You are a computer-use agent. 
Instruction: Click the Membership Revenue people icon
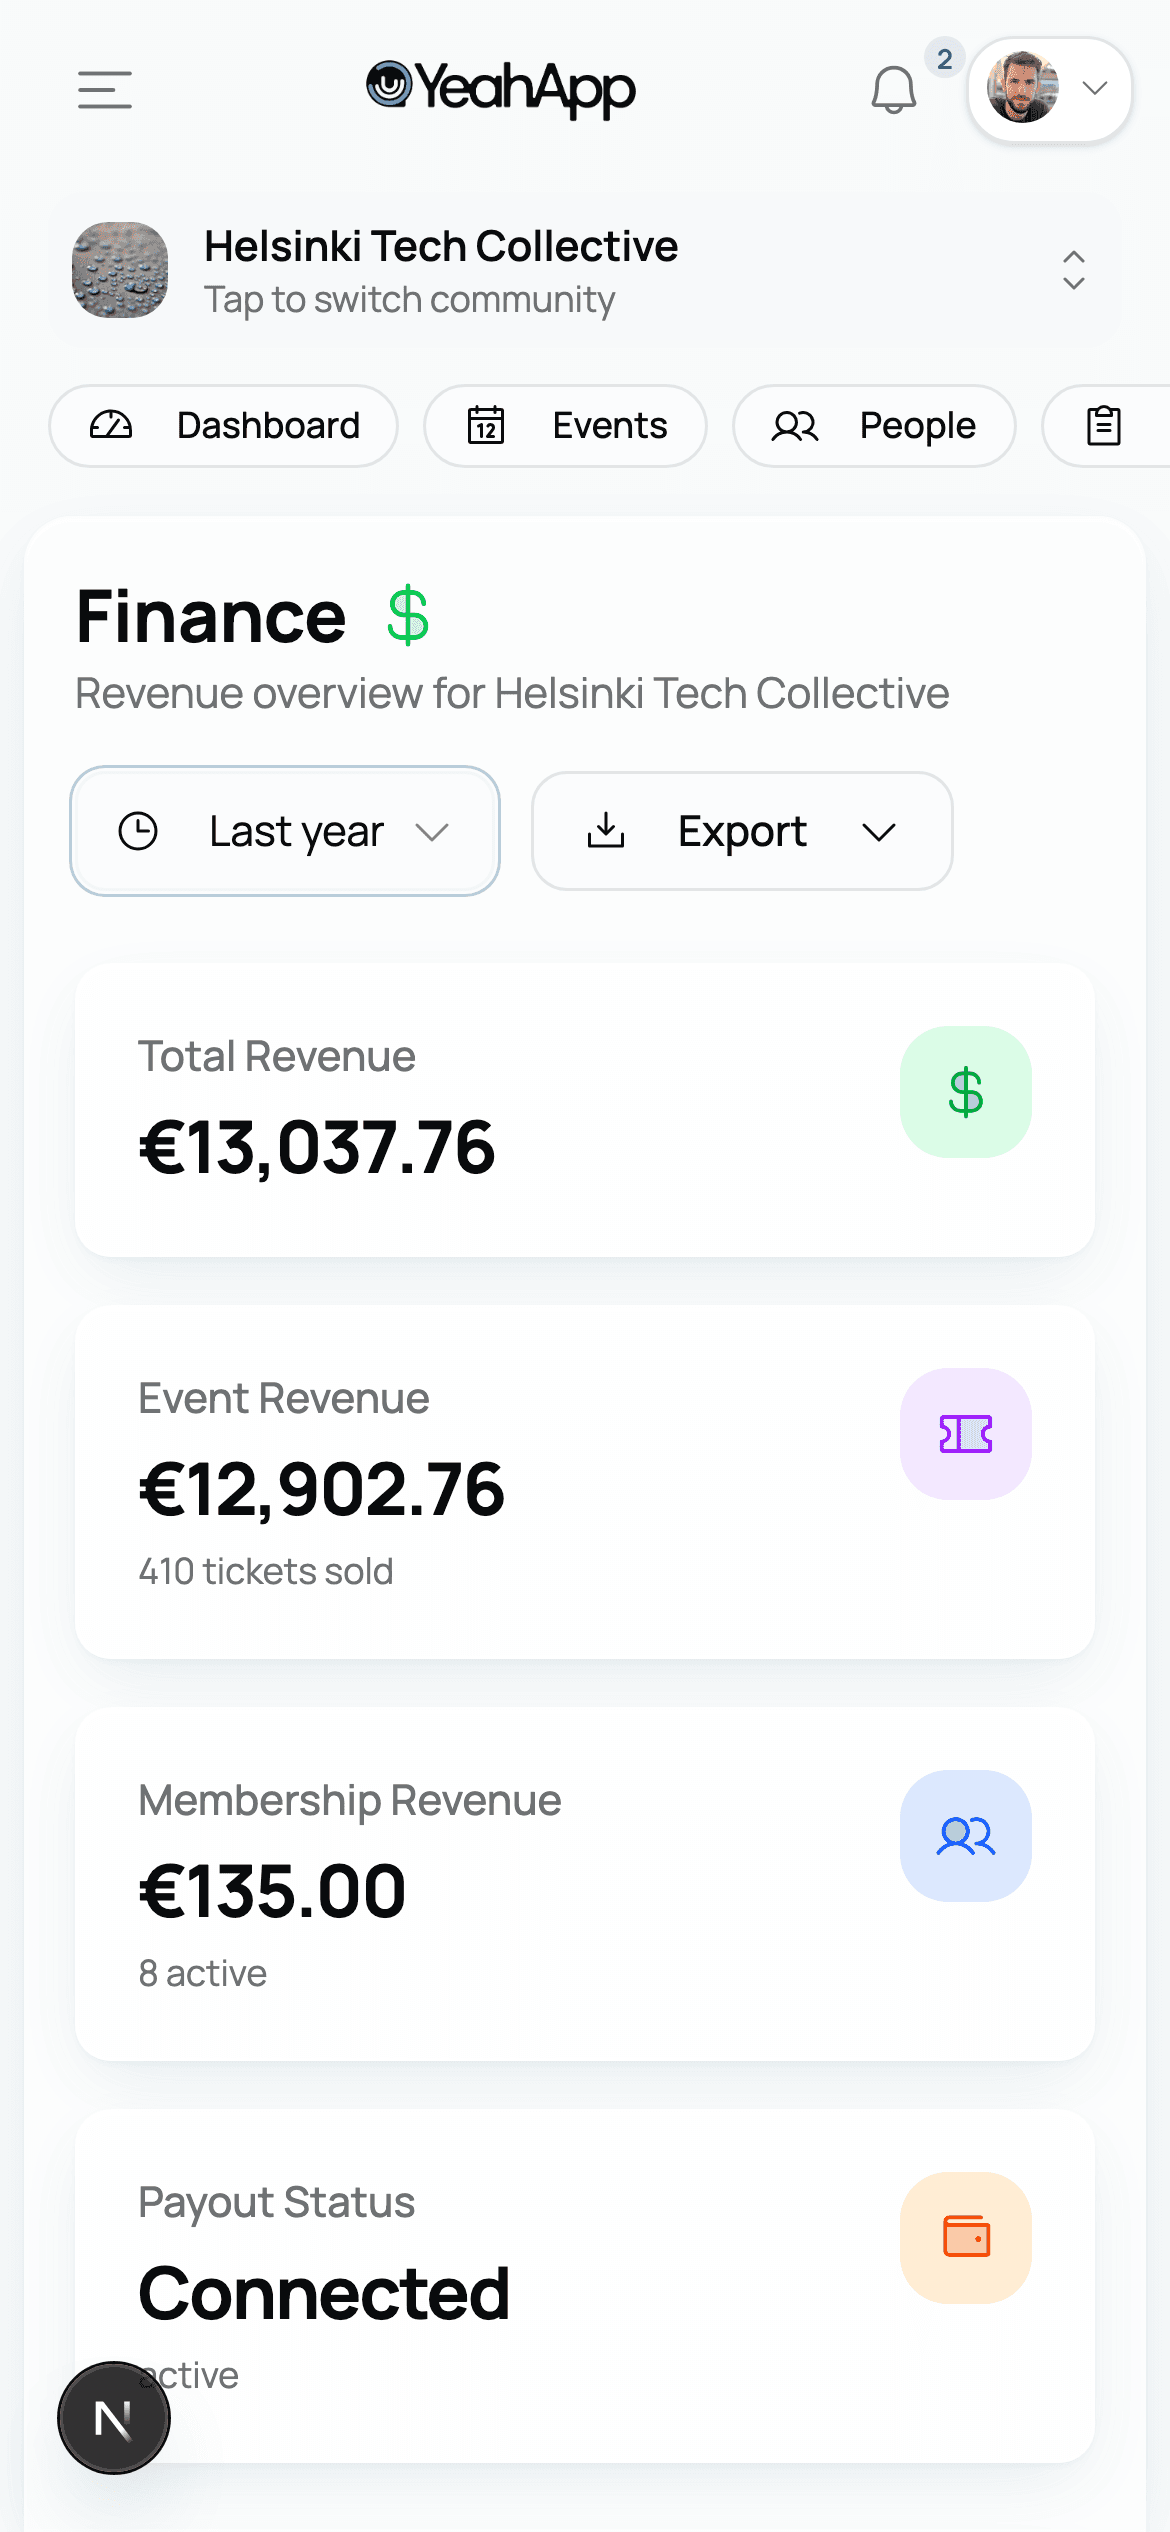point(966,1836)
